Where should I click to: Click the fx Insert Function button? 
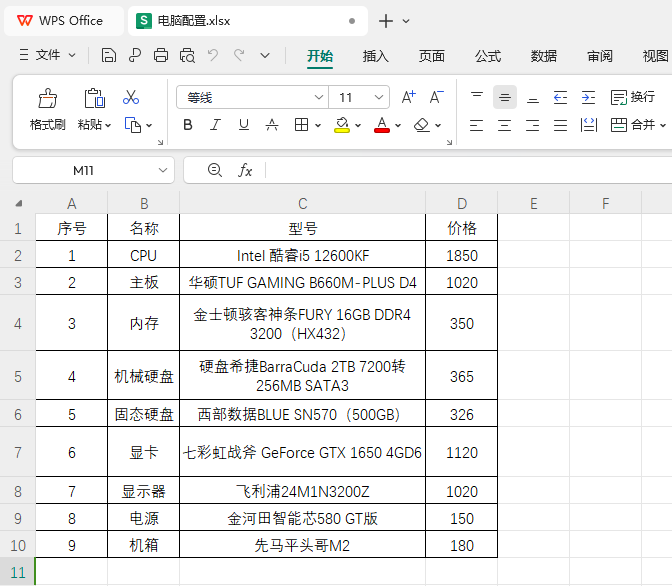(x=245, y=170)
